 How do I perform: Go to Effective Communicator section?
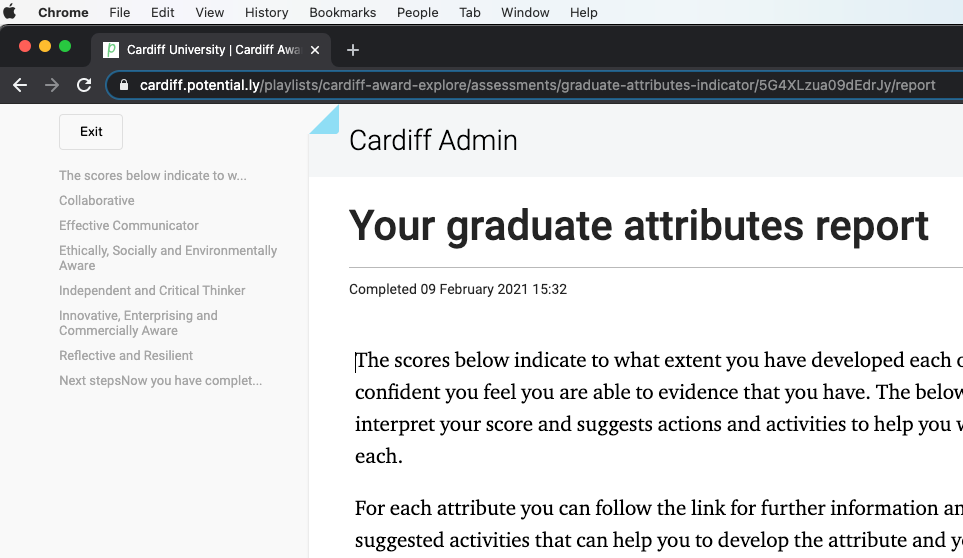pyautogui.click(x=129, y=226)
